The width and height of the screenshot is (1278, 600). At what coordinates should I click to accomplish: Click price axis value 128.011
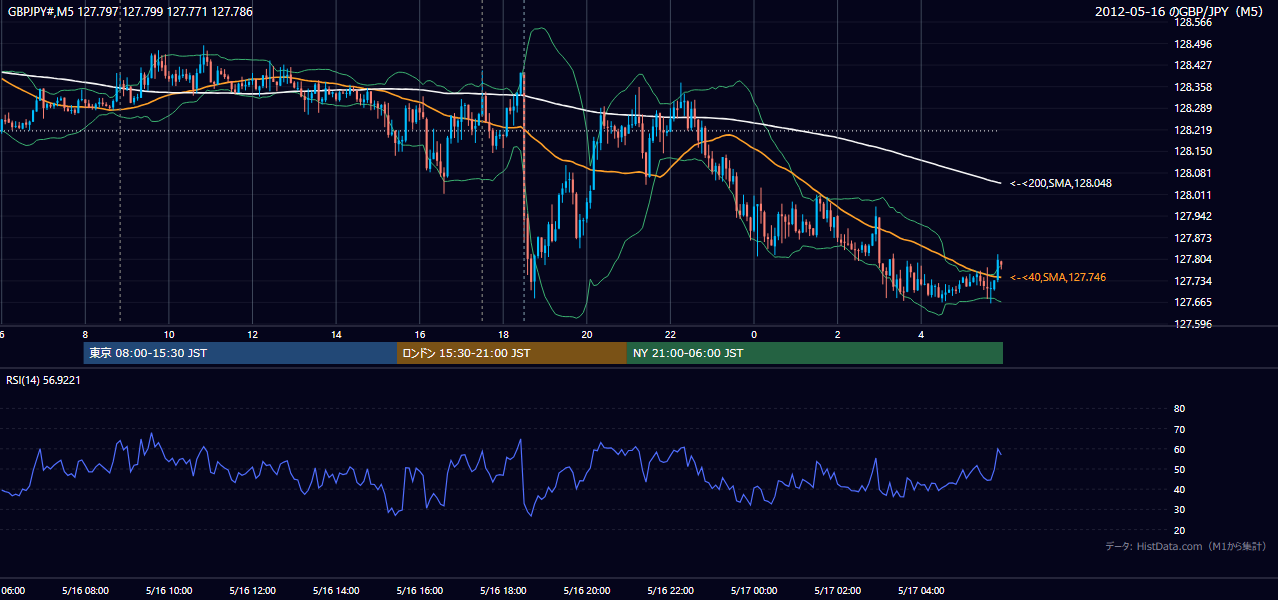click(x=1191, y=195)
